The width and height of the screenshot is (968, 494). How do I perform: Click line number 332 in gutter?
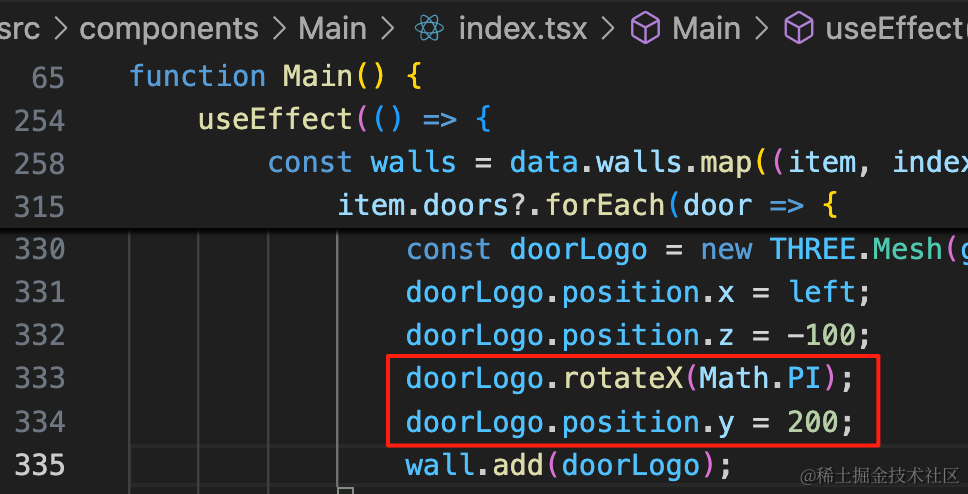(40, 335)
